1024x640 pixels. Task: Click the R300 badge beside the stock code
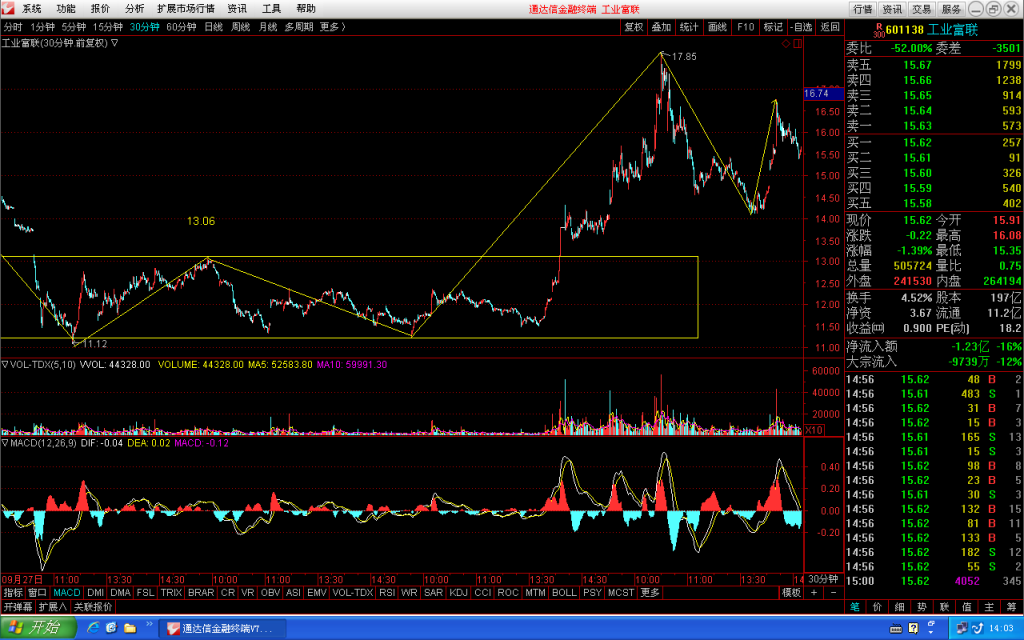pos(879,30)
